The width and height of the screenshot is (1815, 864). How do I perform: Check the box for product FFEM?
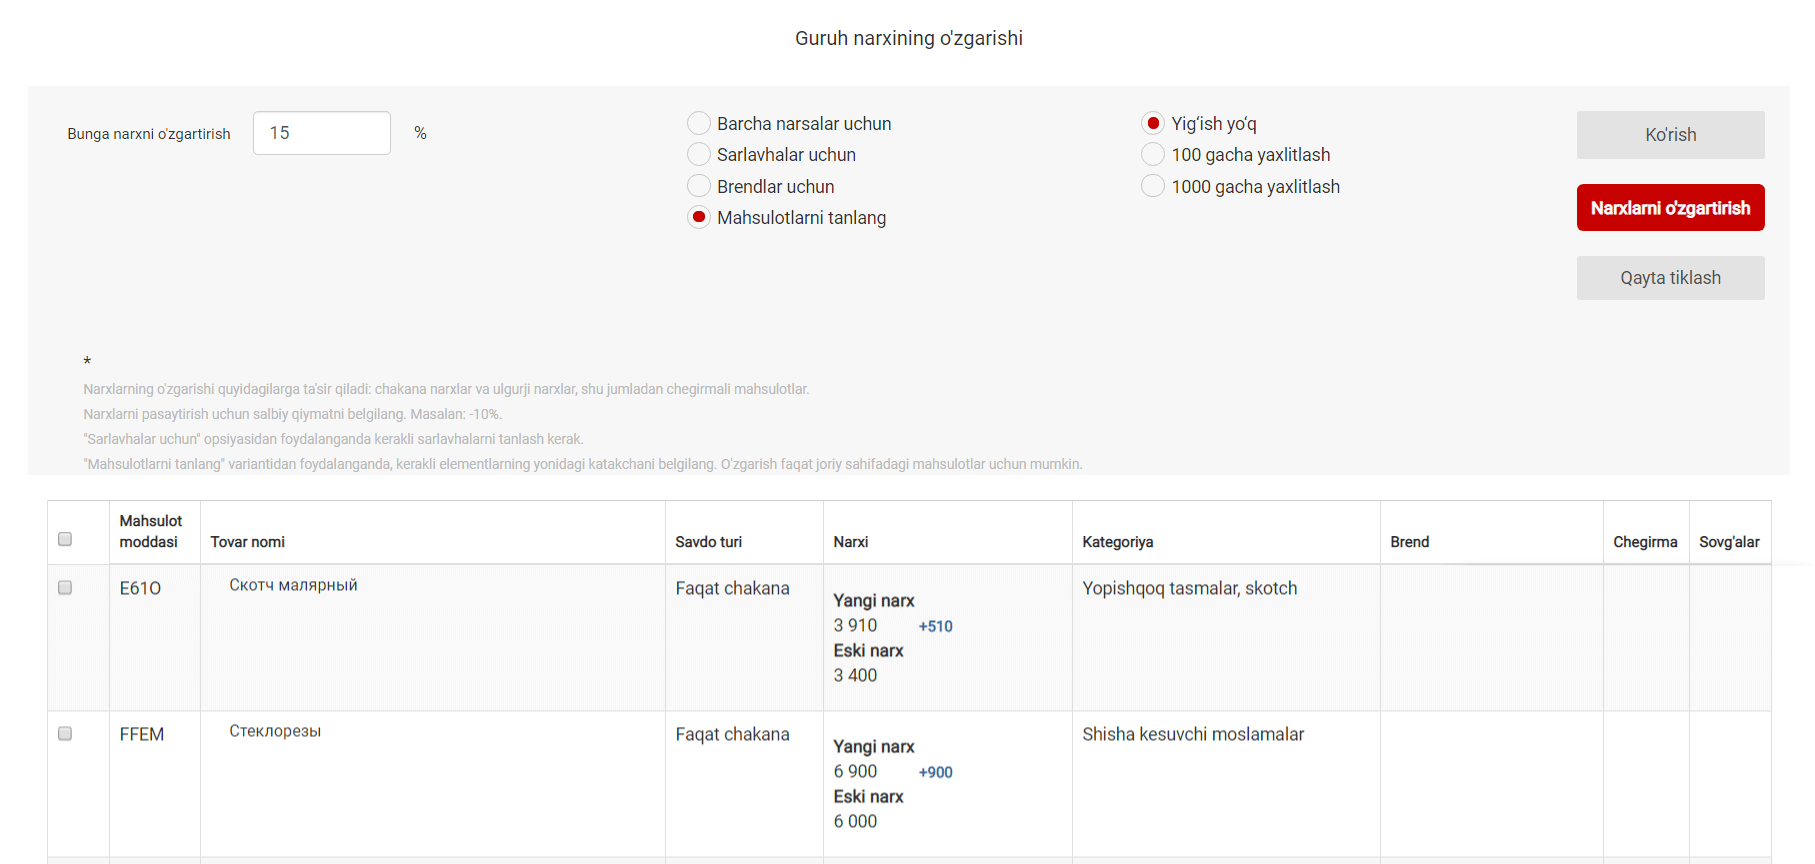click(65, 734)
